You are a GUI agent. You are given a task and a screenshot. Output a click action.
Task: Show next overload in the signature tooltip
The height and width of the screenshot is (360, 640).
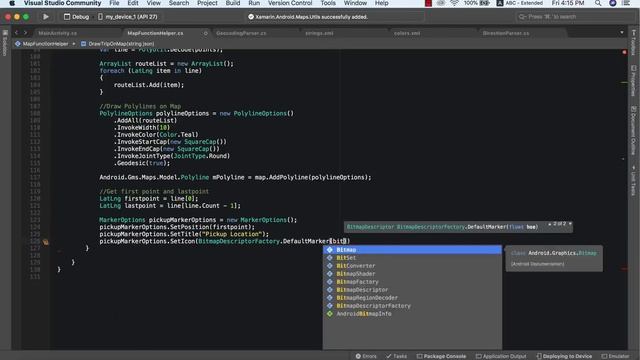pos(570,224)
